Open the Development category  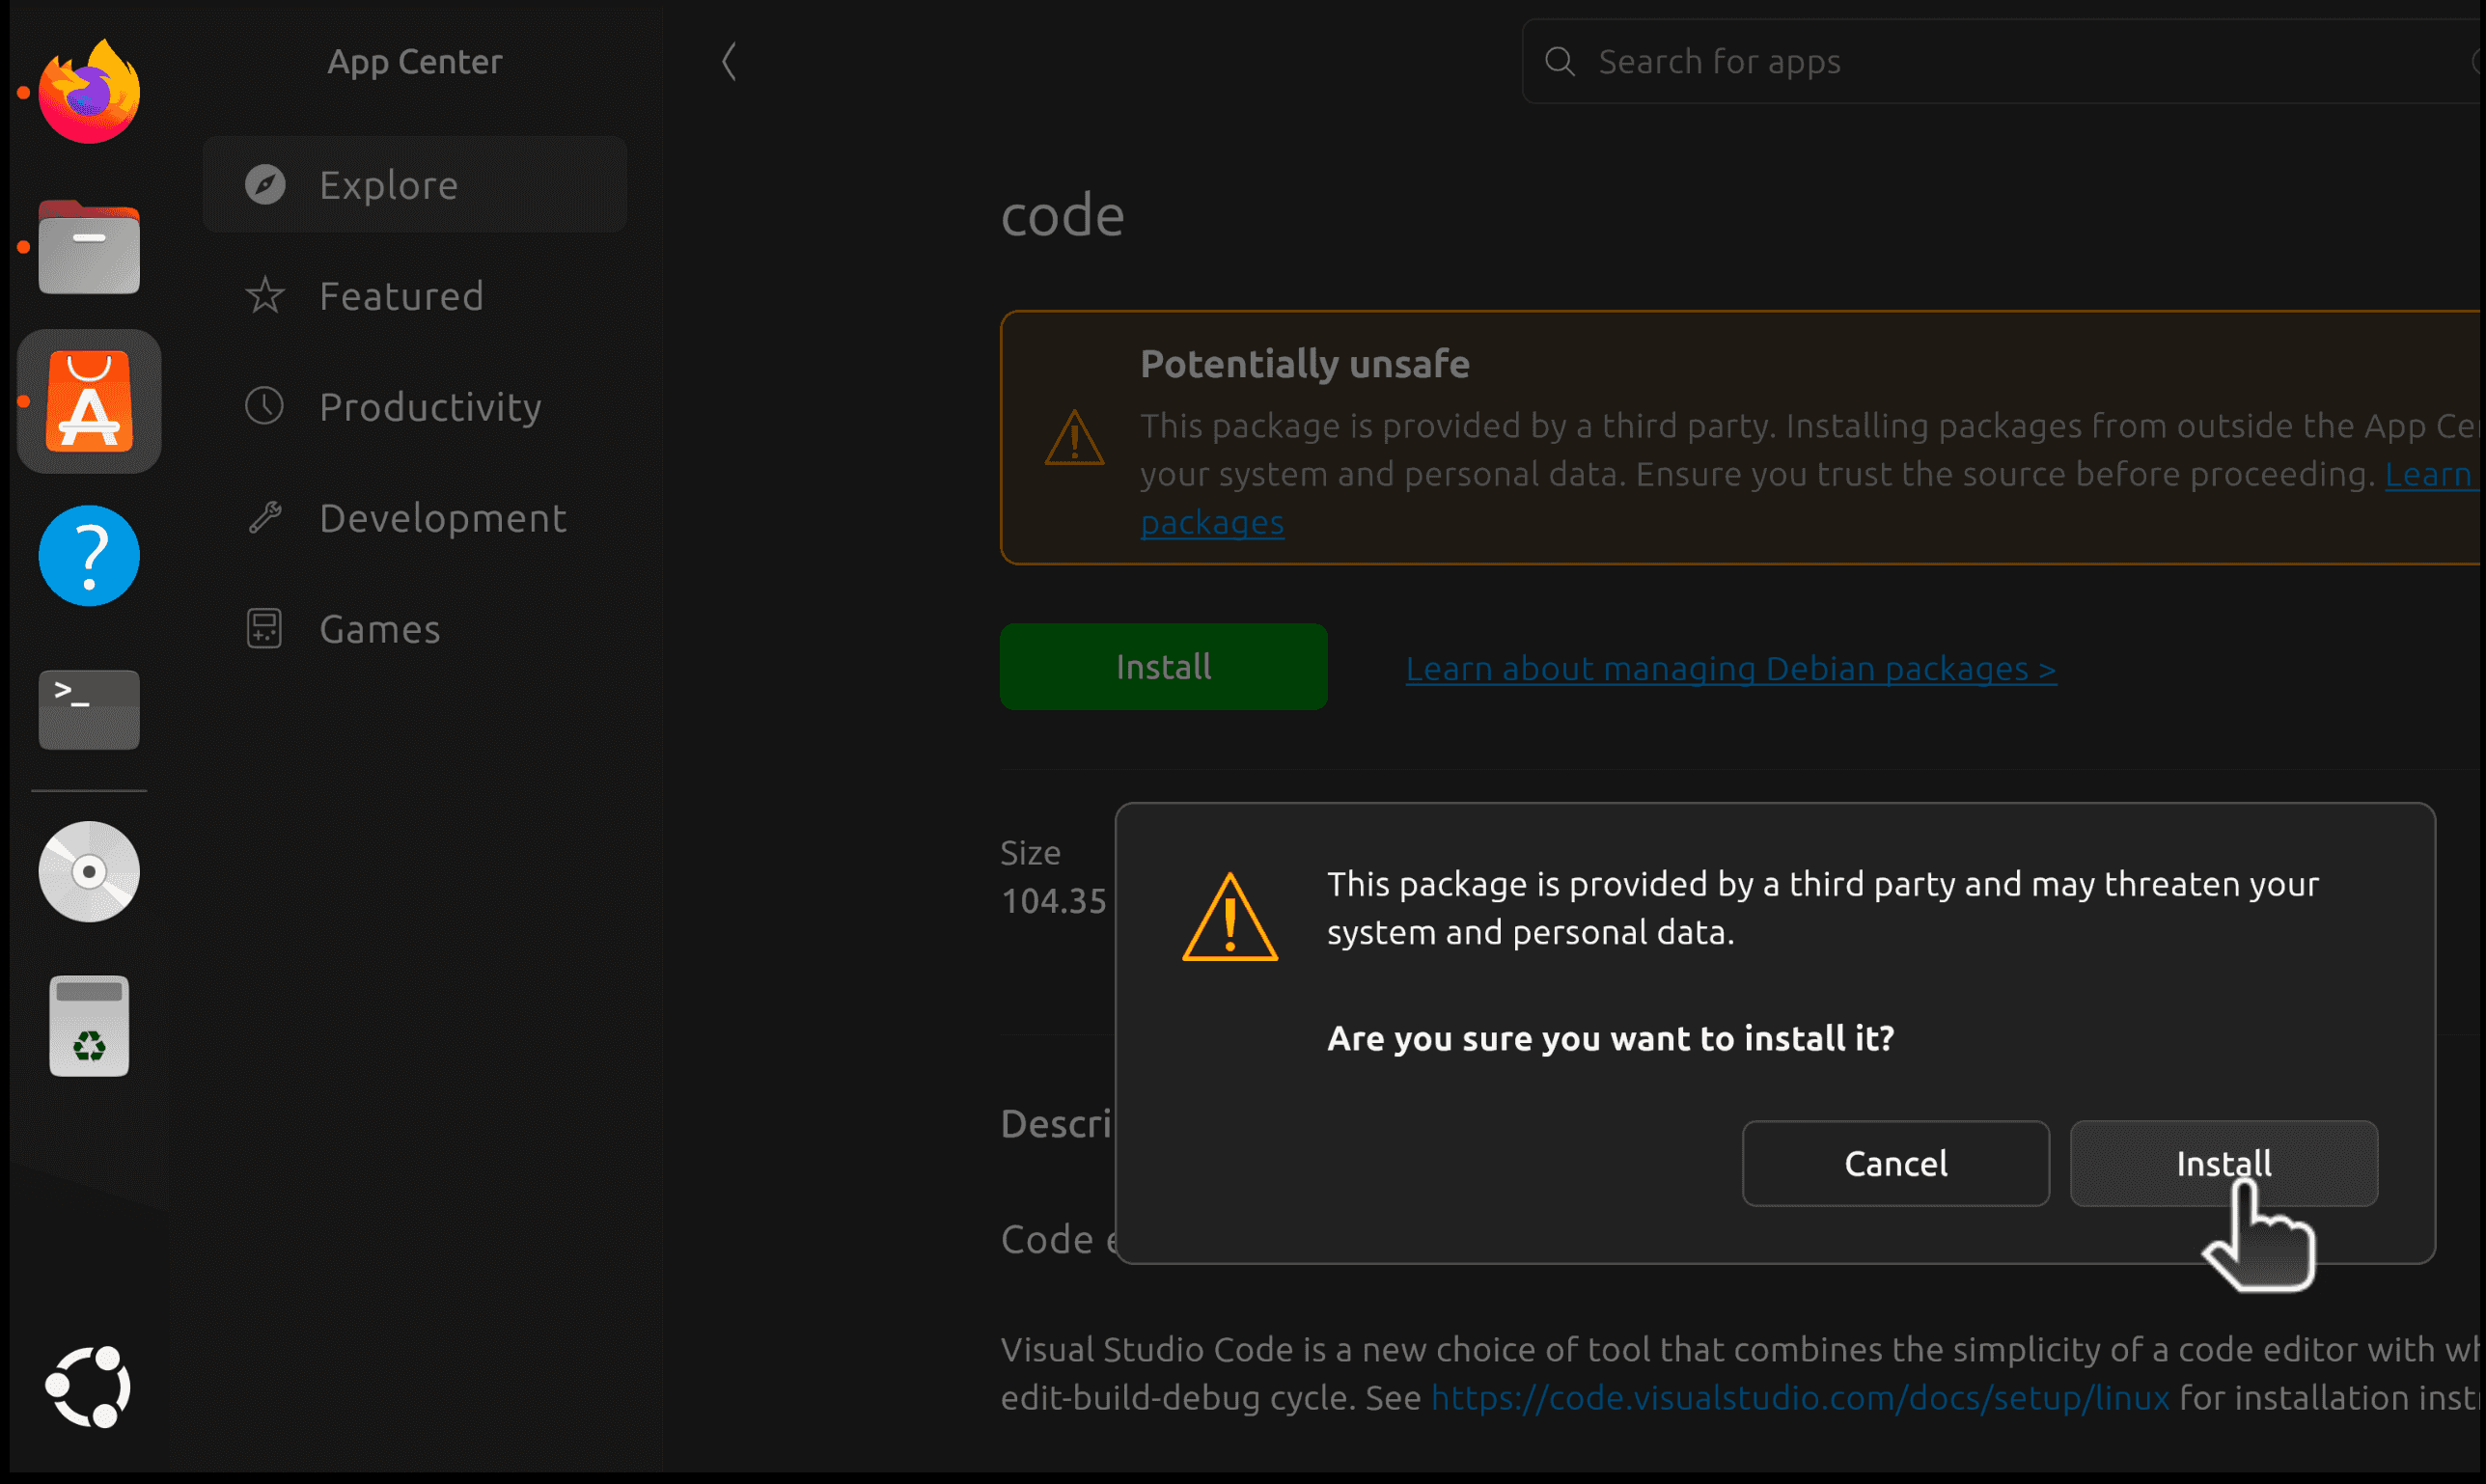pos(415,518)
